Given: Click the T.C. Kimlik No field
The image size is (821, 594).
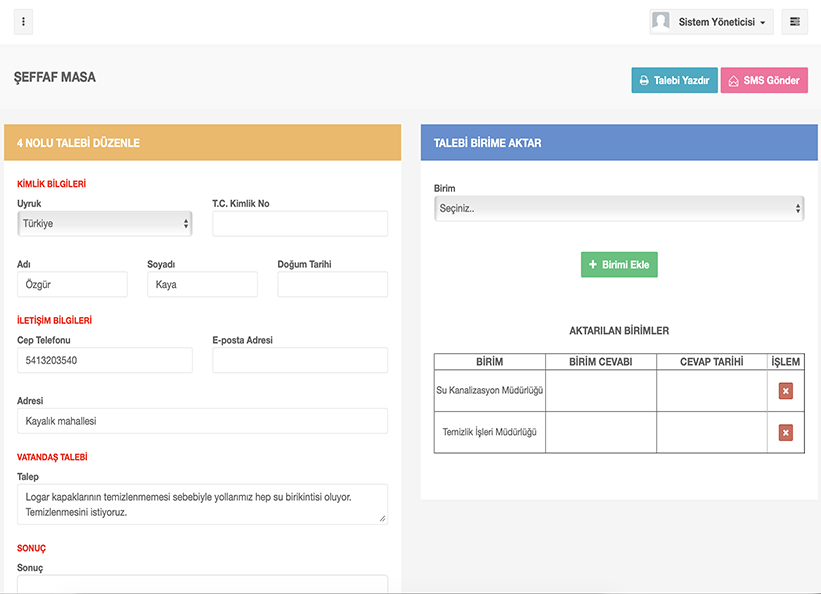Looking at the screenshot, I should coord(299,224).
